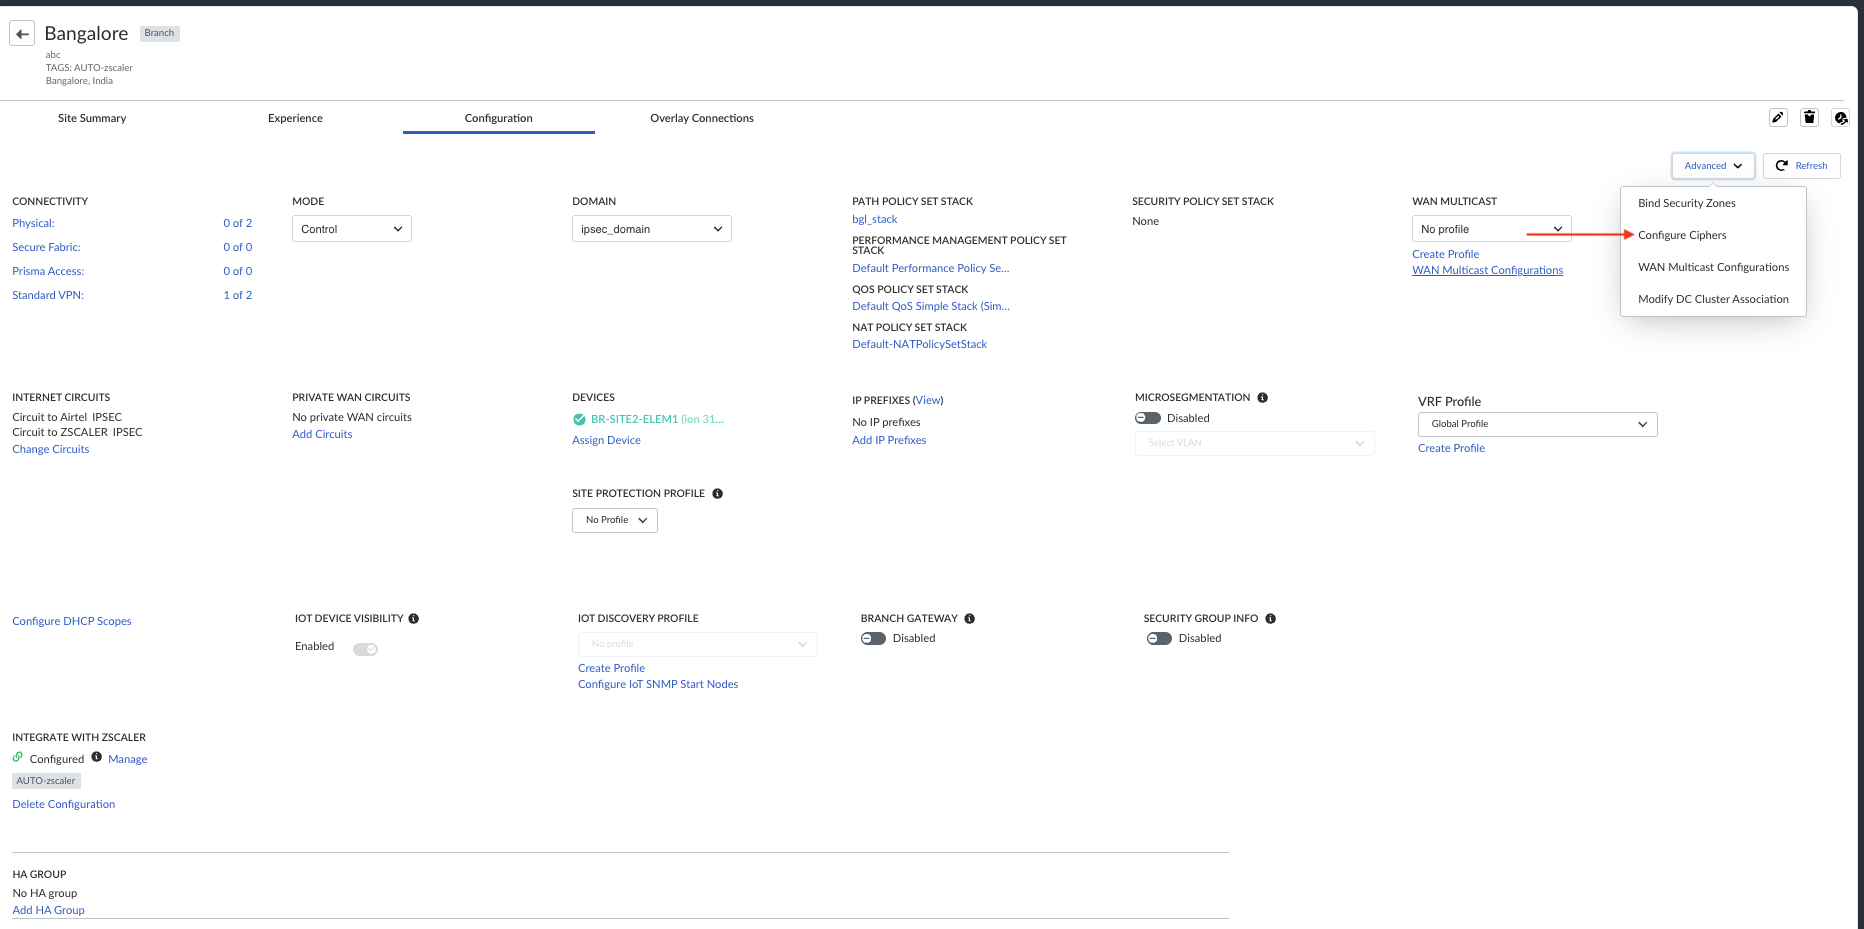Image resolution: width=1864 pixels, height=929 pixels.
Task: Click Configure DHCP Scopes link
Action: (x=72, y=621)
